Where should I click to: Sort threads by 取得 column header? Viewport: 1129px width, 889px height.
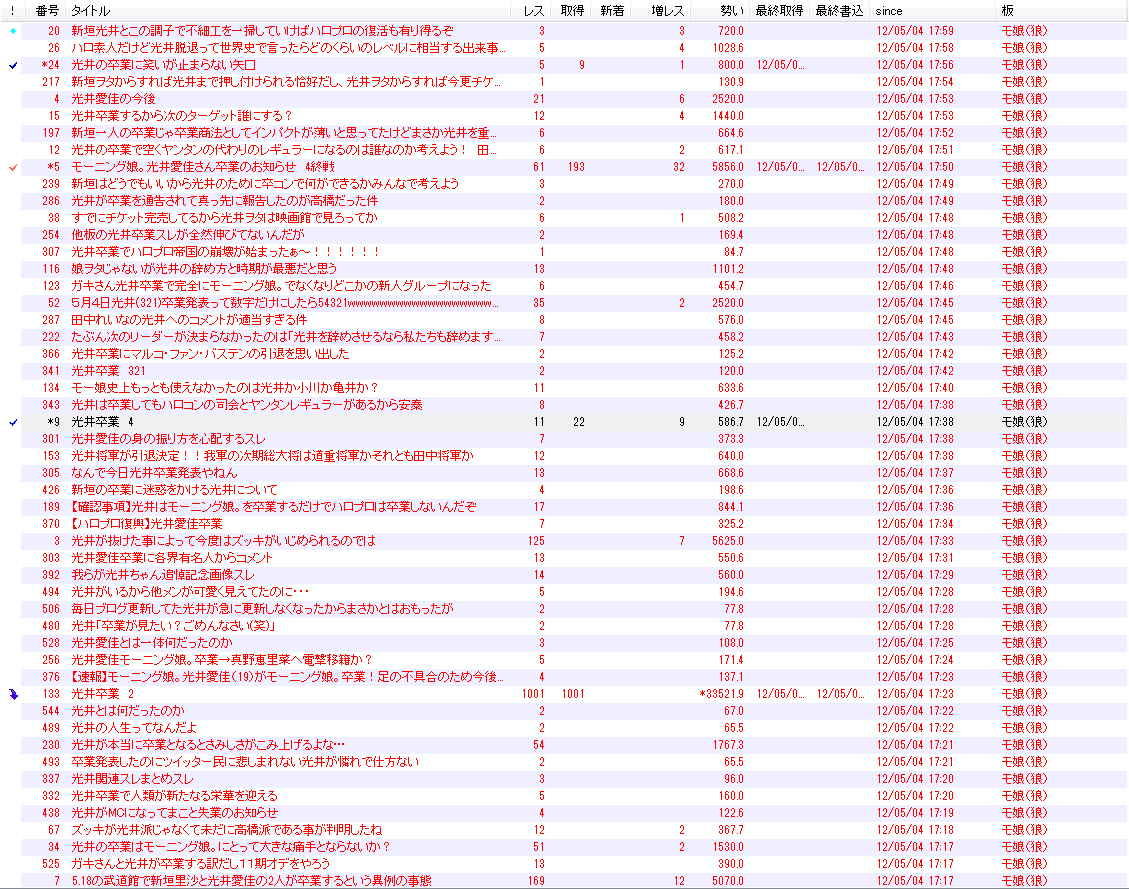point(572,11)
